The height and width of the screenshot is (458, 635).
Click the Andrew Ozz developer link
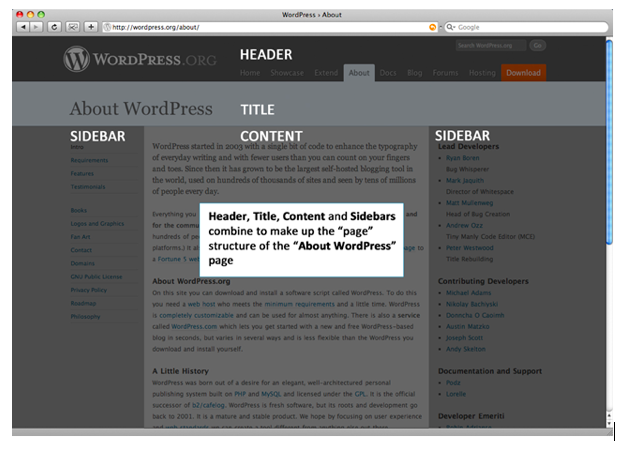click(464, 225)
